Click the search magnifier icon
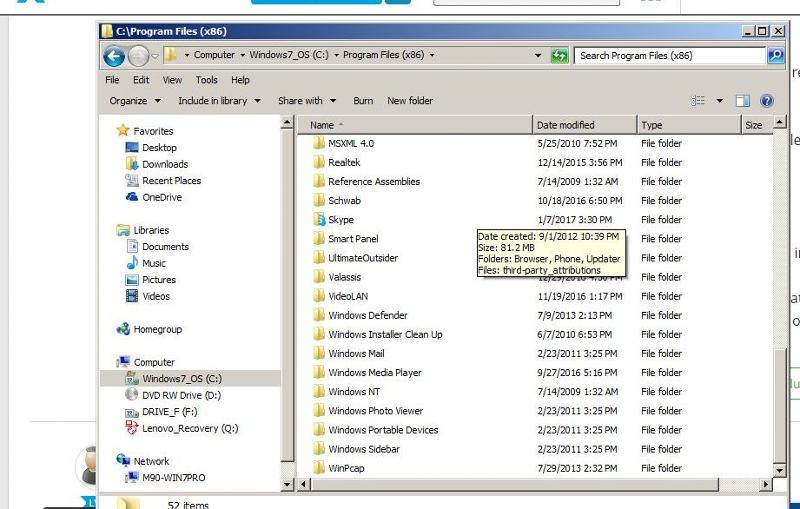Viewport: 800px width, 509px height. coord(776,55)
